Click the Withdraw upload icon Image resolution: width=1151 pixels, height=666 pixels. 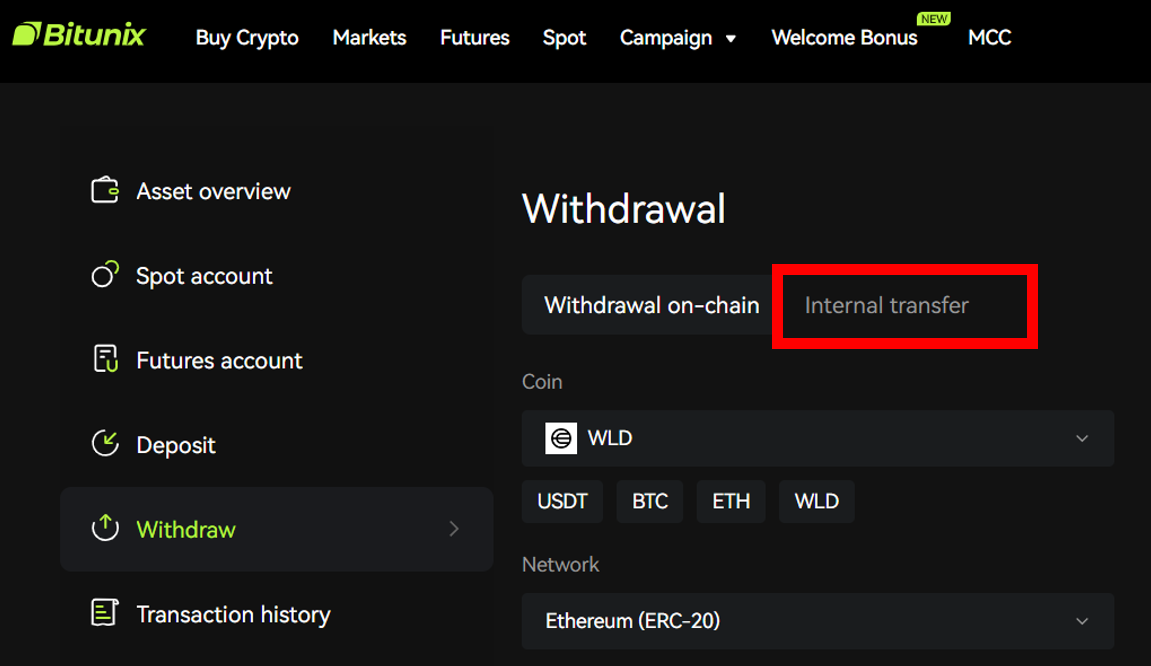pyautogui.click(x=105, y=528)
